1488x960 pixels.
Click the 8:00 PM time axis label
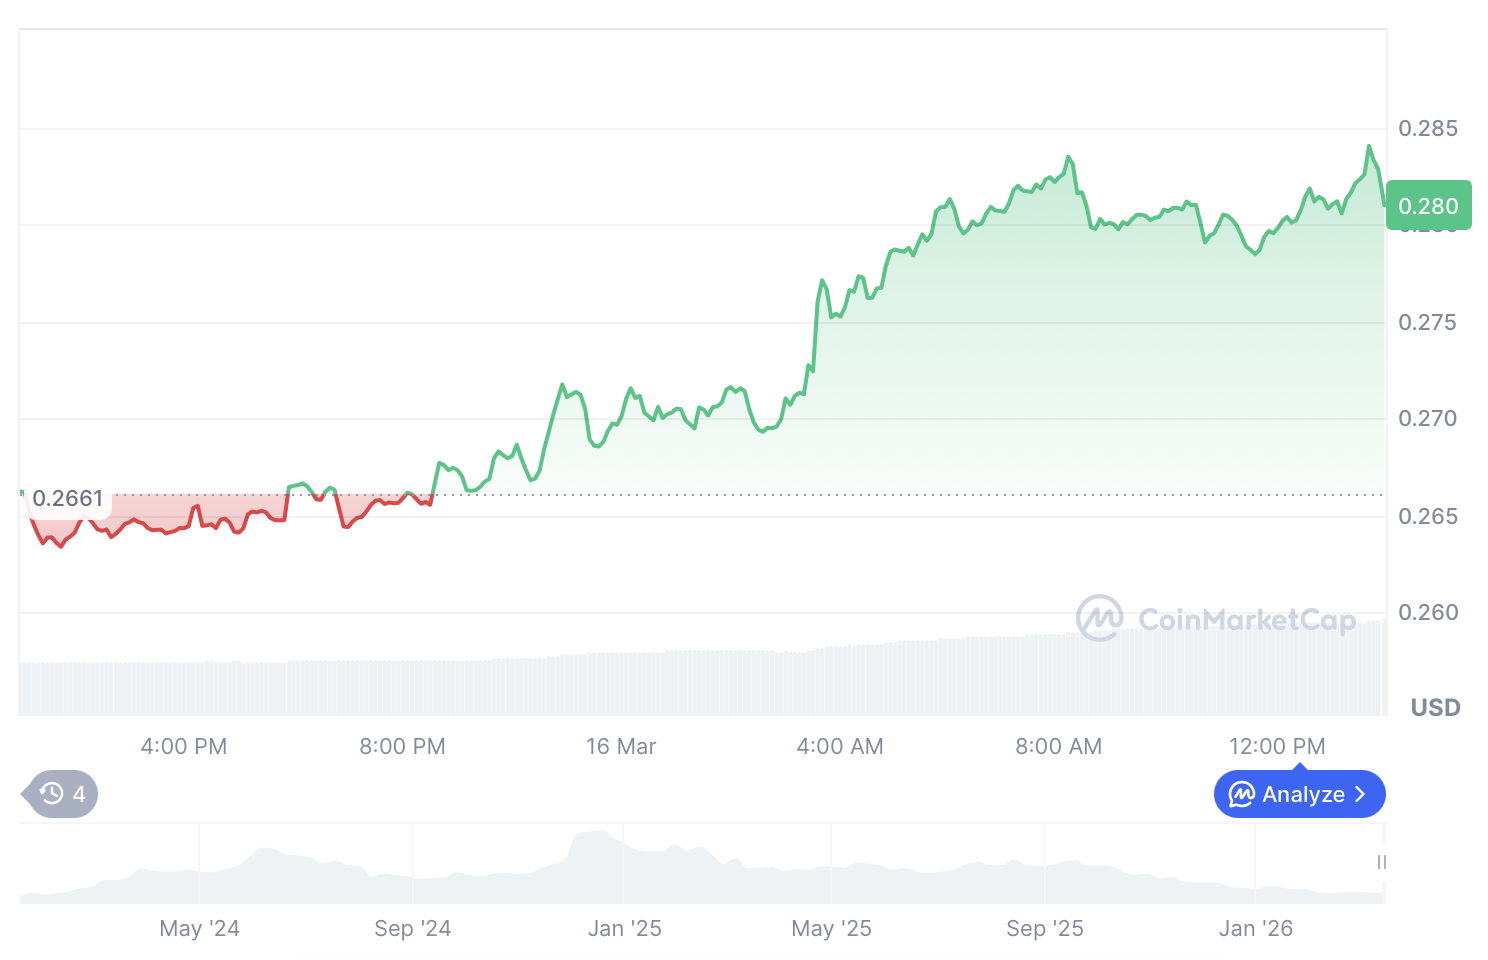[x=402, y=746]
